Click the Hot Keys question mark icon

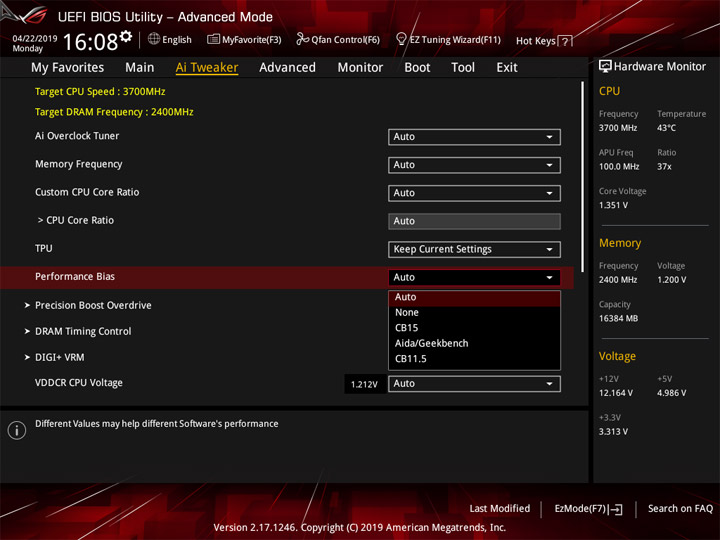pos(565,41)
